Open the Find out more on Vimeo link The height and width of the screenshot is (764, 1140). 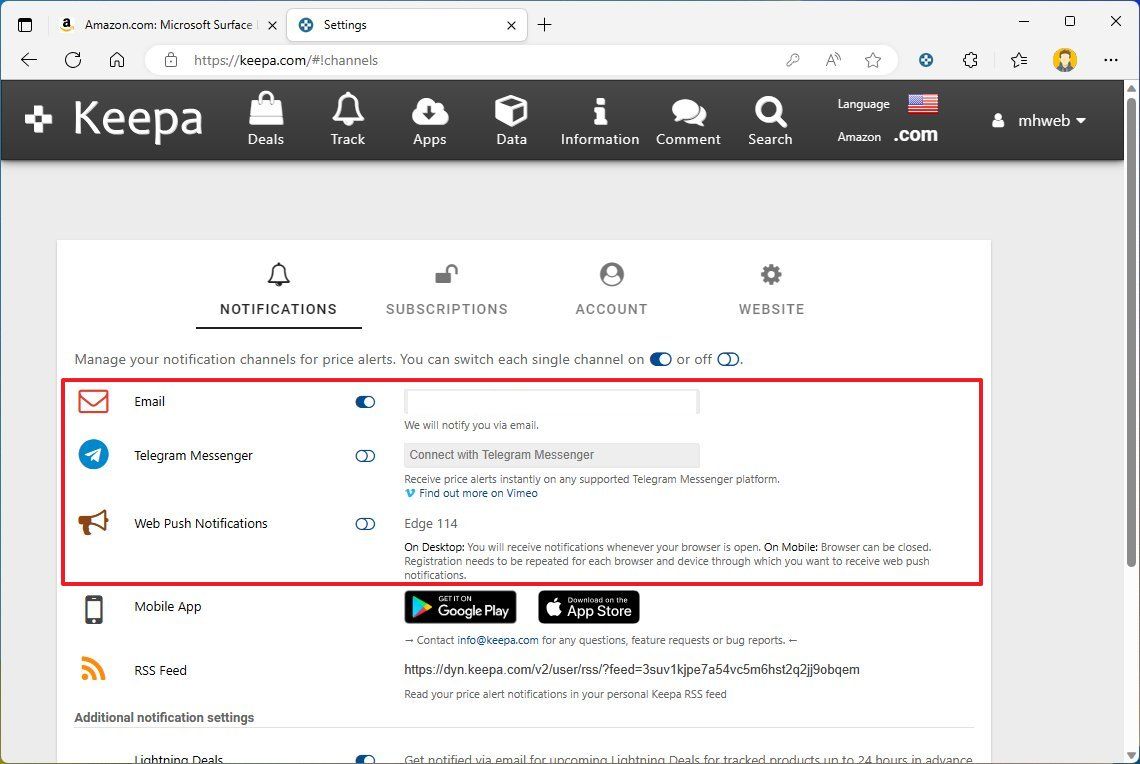478,493
